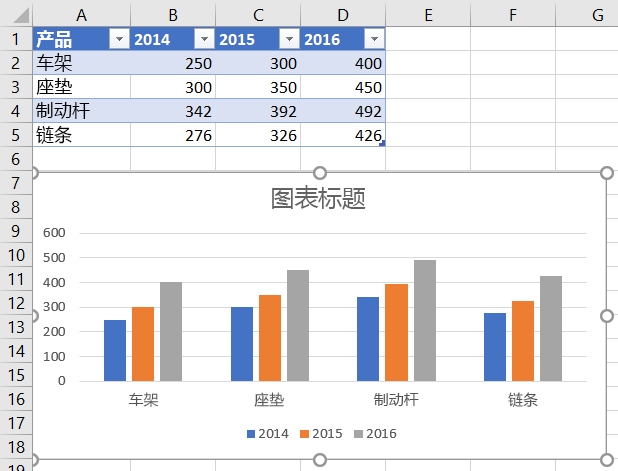
Task: Select row 3 header
Action: coord(16,87)
